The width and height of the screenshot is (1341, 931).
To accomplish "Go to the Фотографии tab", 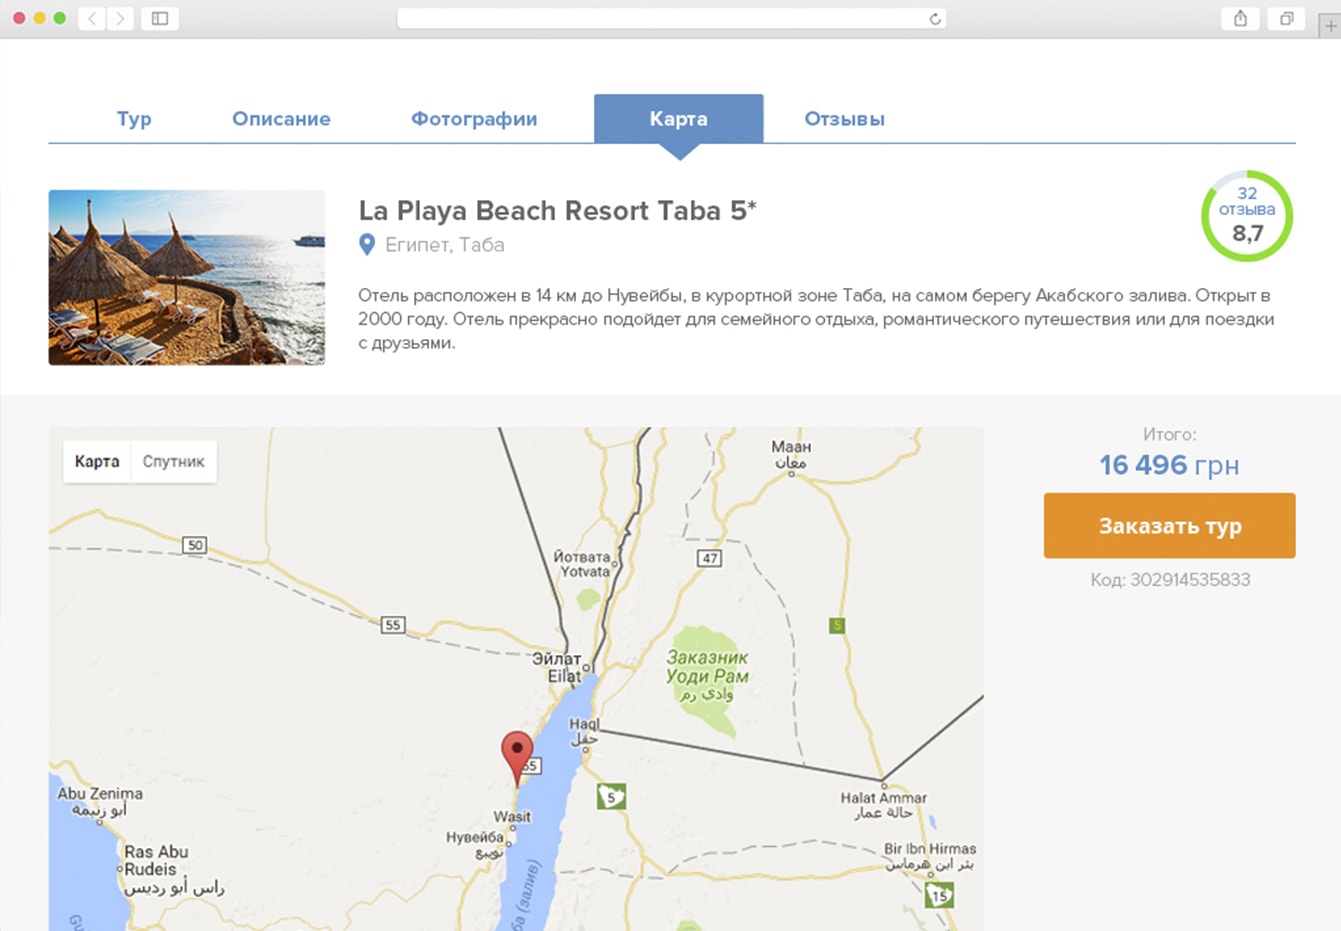I will [474, 119].
